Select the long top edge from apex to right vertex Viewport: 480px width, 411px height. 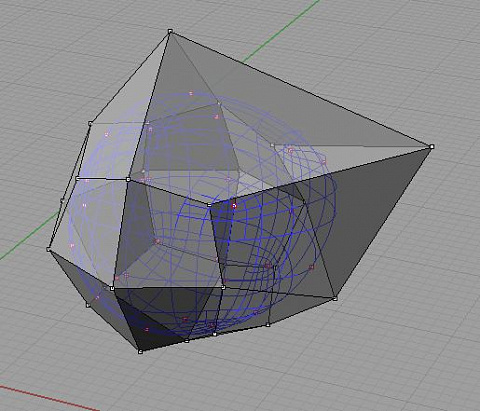pos(301,89)
